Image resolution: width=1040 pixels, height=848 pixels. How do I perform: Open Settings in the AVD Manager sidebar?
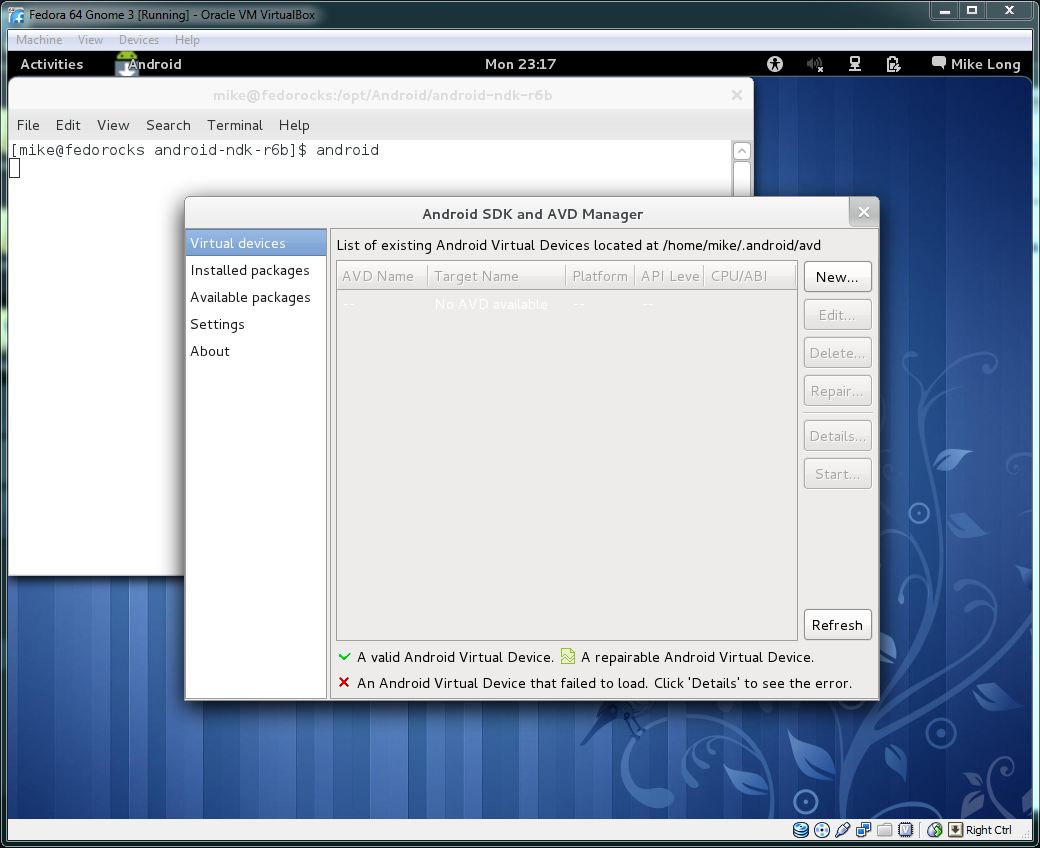coord(256,324)
